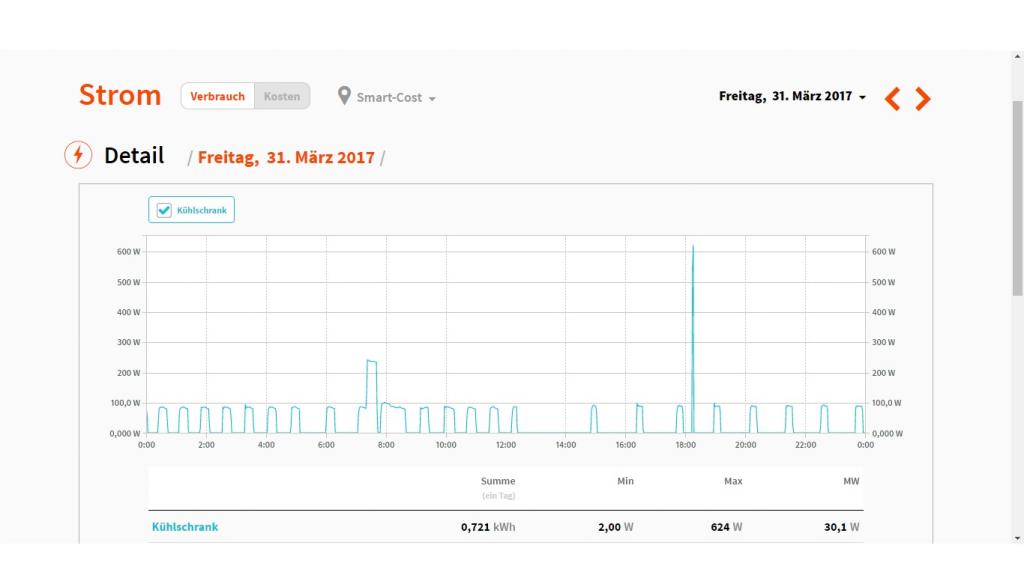The height and width of the screenshot is (575, 1024).
Task: Switch to Kosten view
Action: tap(282, 96)
